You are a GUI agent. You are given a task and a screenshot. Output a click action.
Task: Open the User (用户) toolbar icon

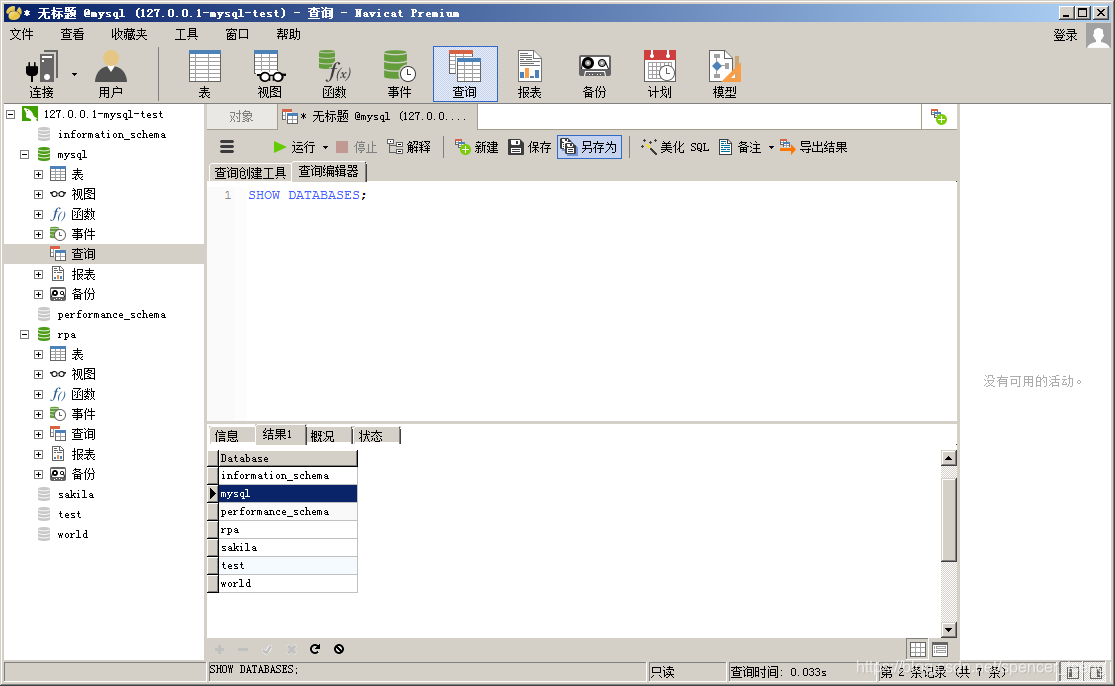110,74
